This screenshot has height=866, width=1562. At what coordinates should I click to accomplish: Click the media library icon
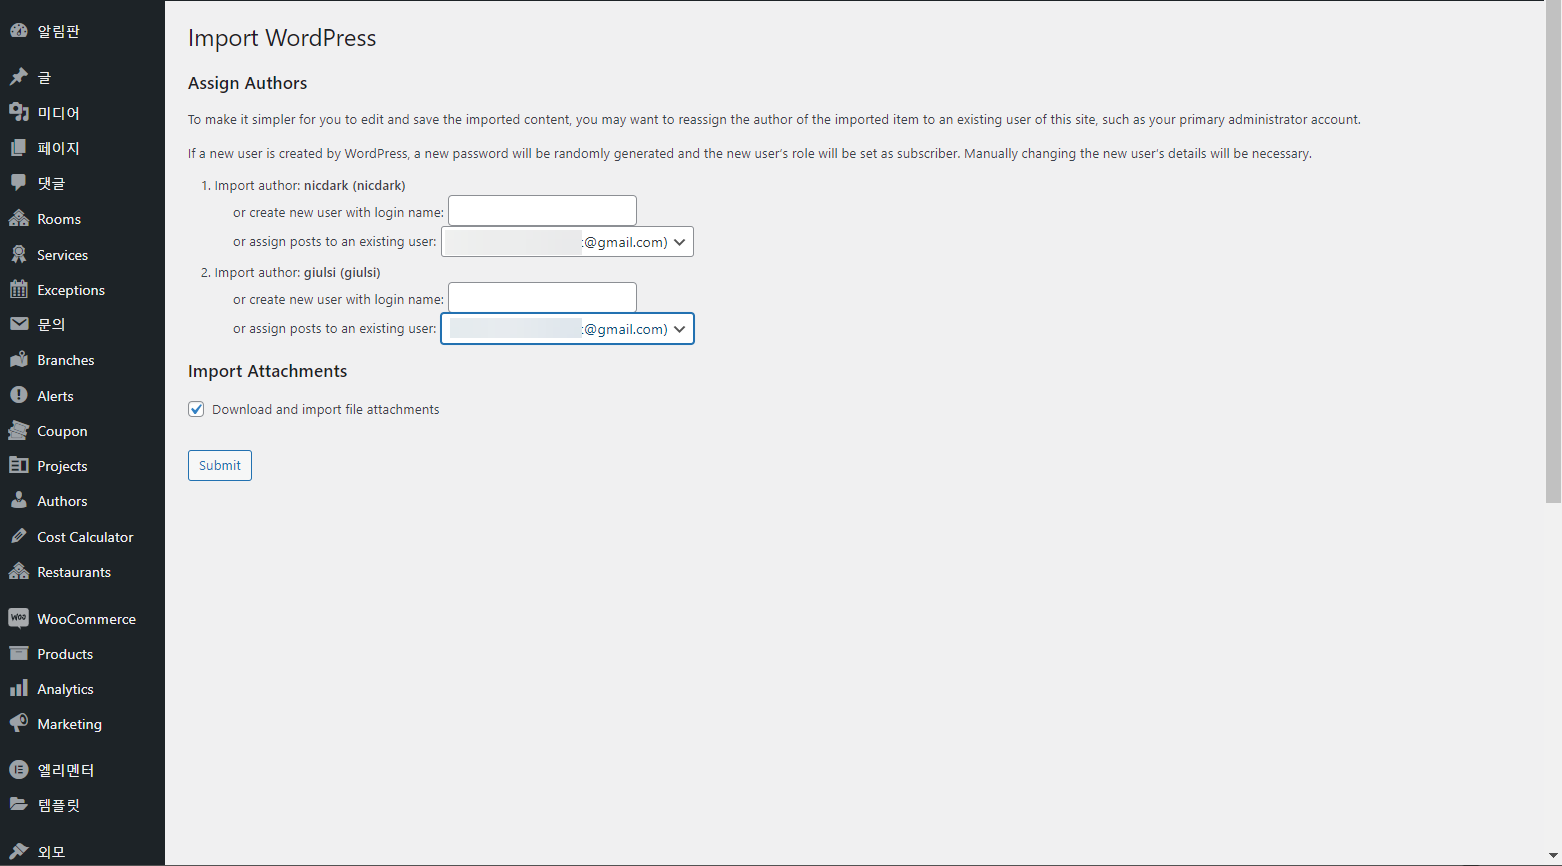(18, 112)
